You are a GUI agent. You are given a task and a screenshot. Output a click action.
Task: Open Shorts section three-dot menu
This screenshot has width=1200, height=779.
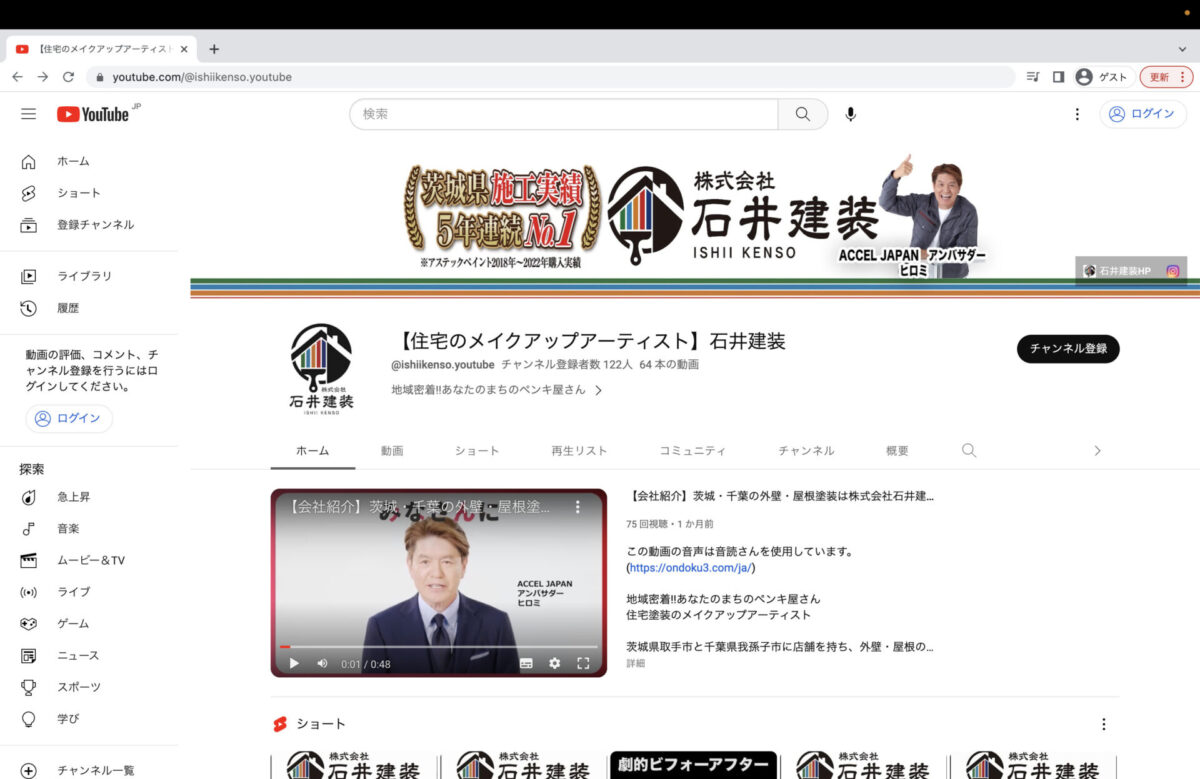[1104, 724]
